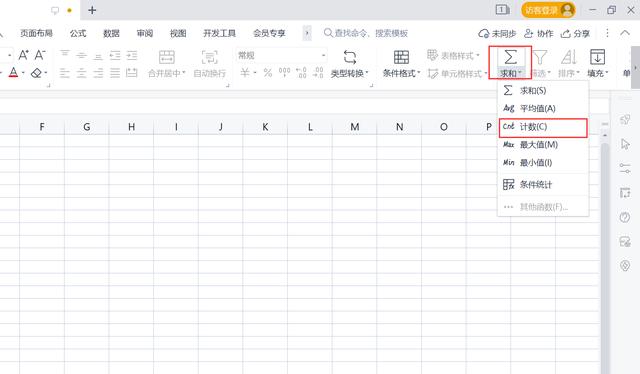The width and height of the screenshot is (640, 374).
Task: Click the selection pointer sidebar icon
Action: (625, 144)
